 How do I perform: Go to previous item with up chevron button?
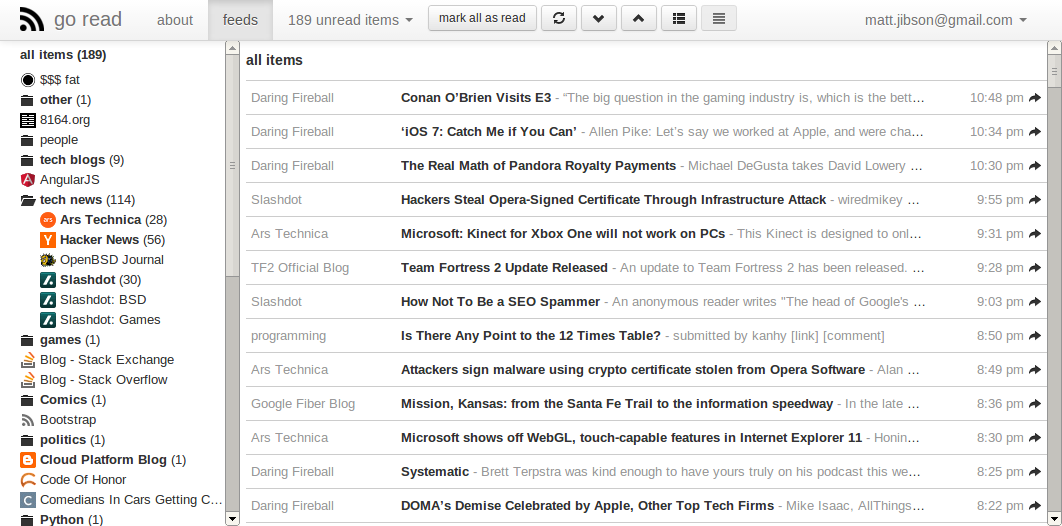pyautogui.click(x=639, y=18)
